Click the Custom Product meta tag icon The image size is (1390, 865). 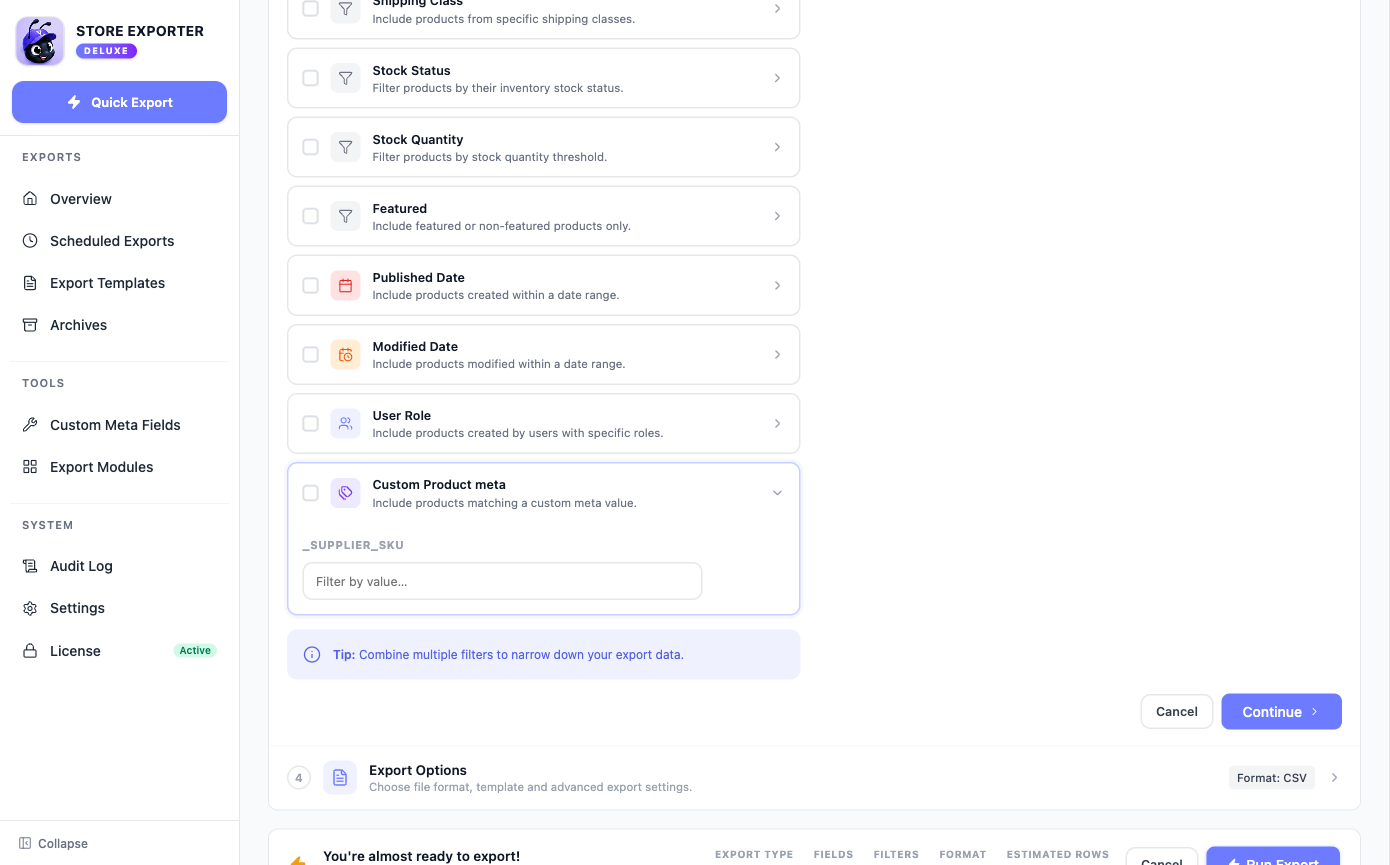345,492
